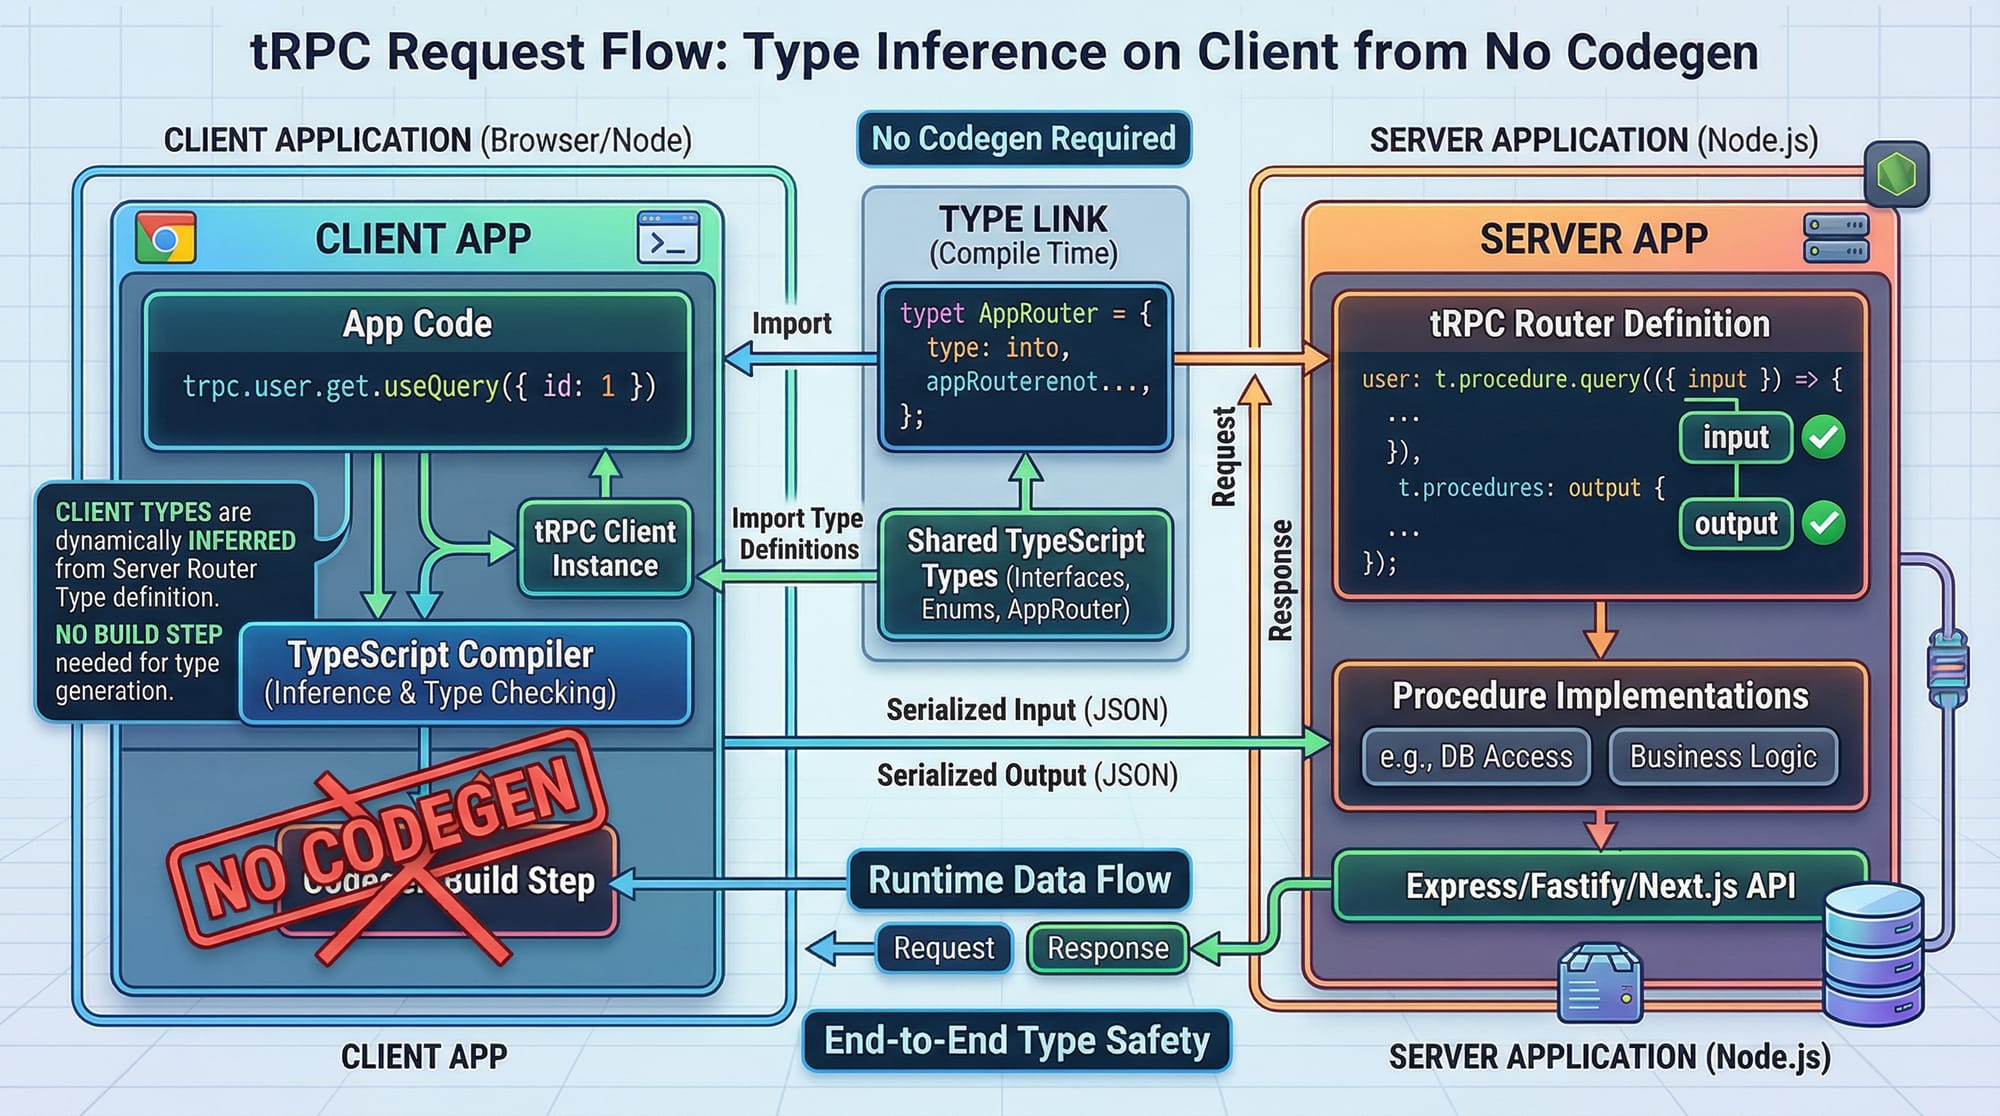Click the useQuery code line
2000x1116 pixels.
[418, 386]
